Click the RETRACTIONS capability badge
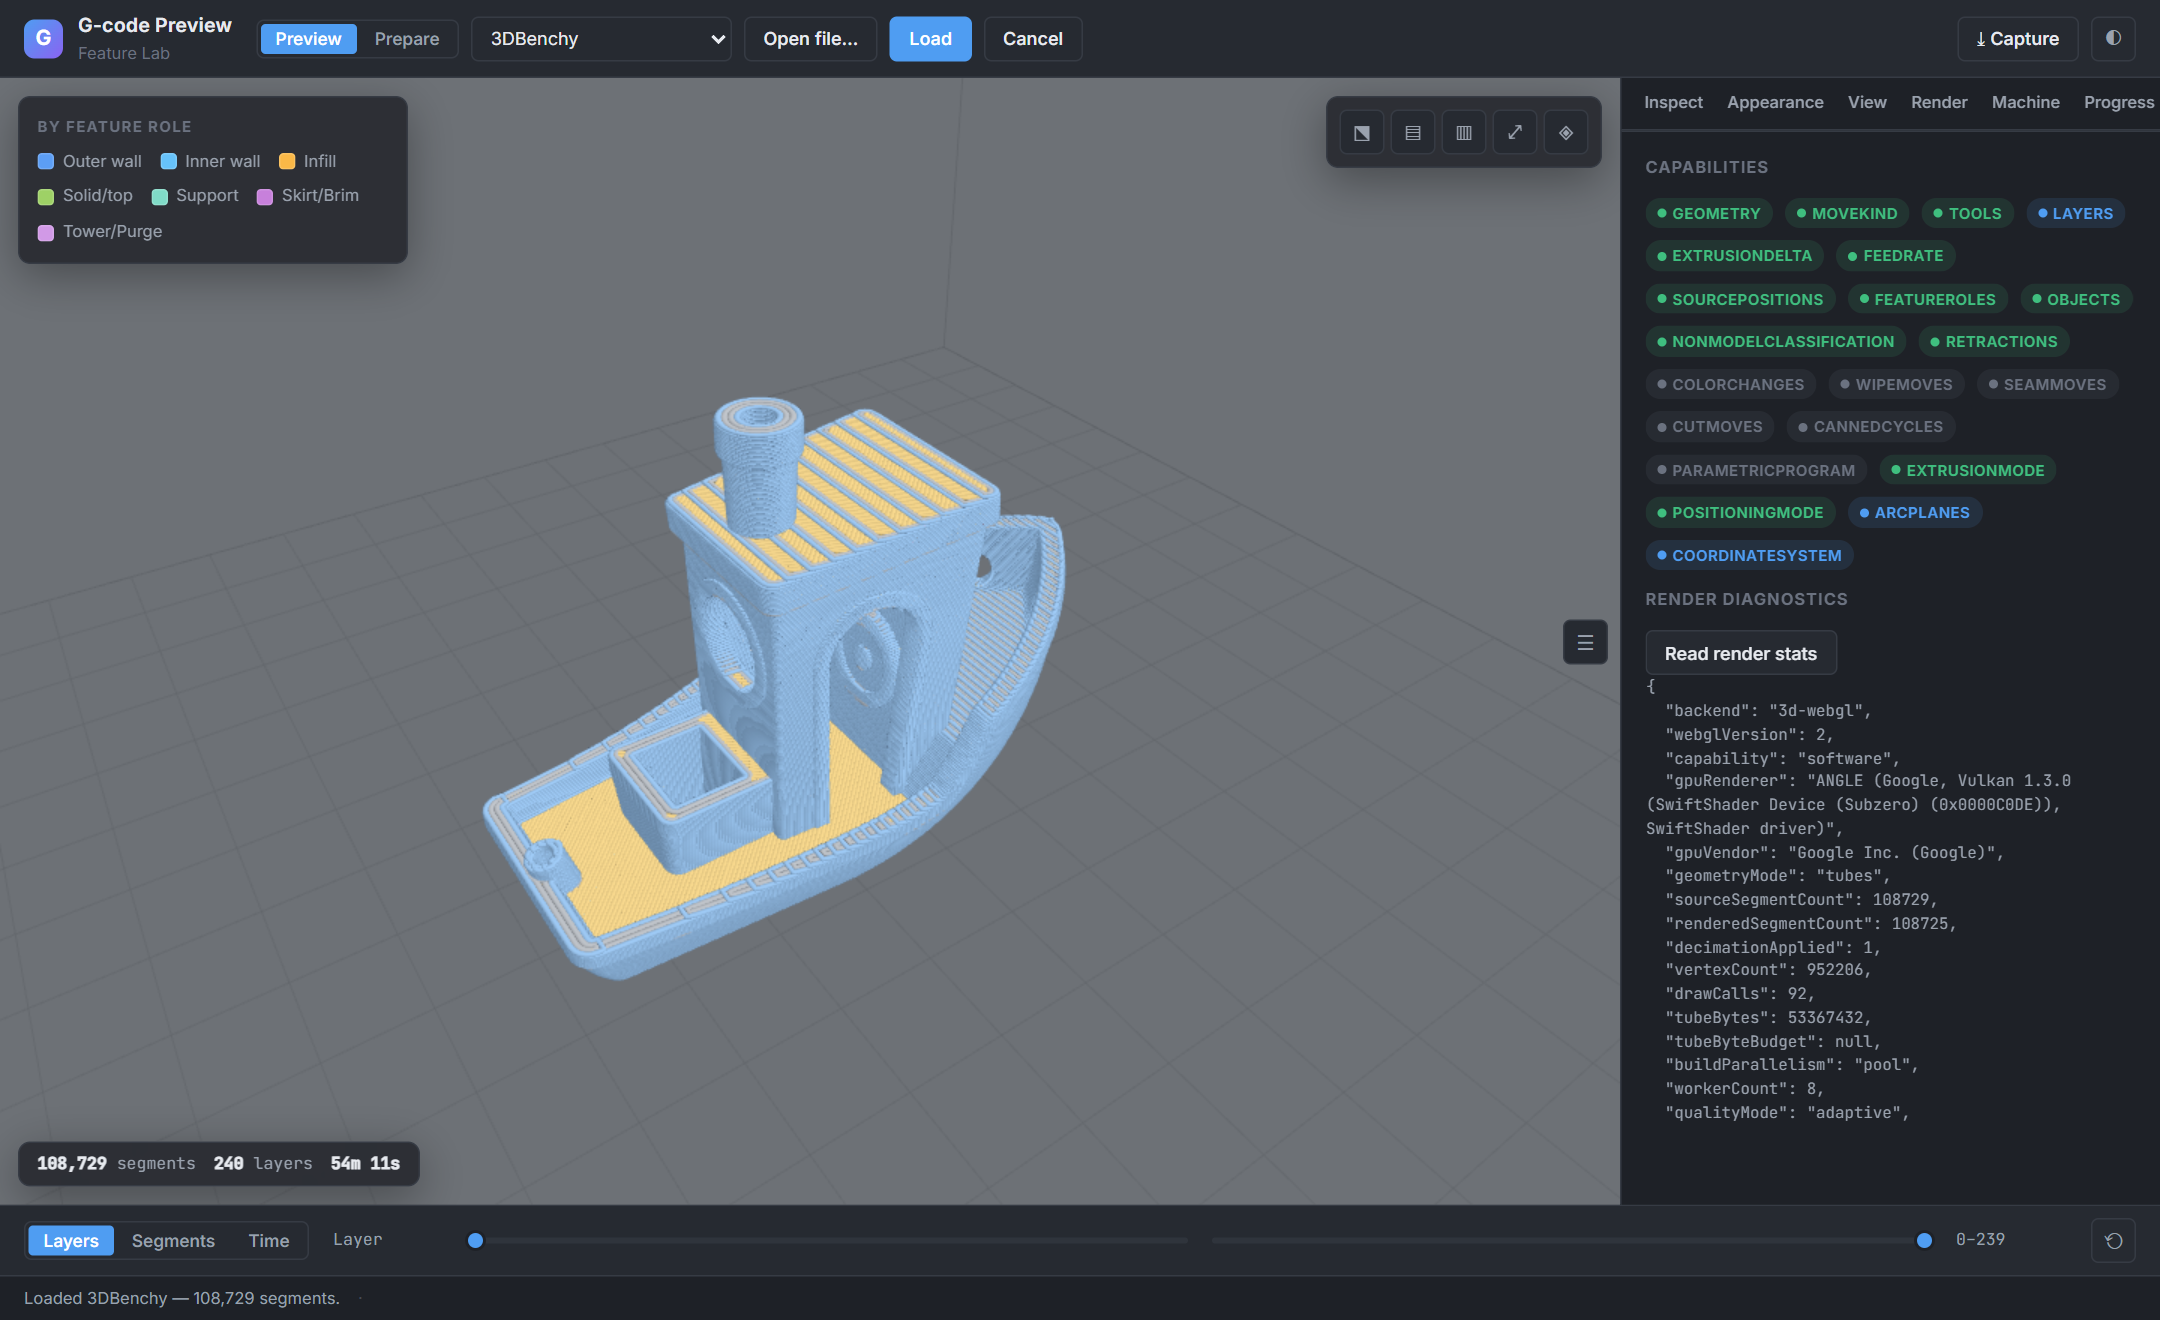 click(1993, 341)
